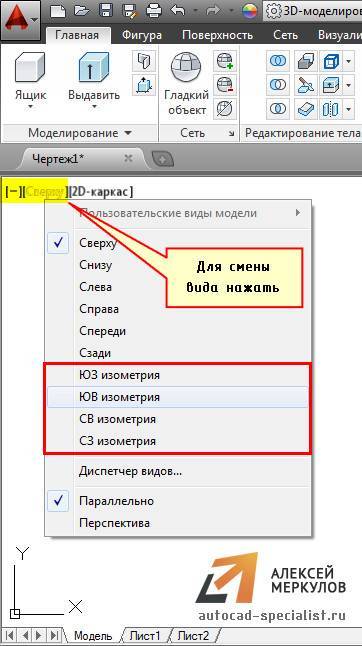Click the Гладкий объект mesh tool
The image size is (362, 646).
click(x=187, y=84)
